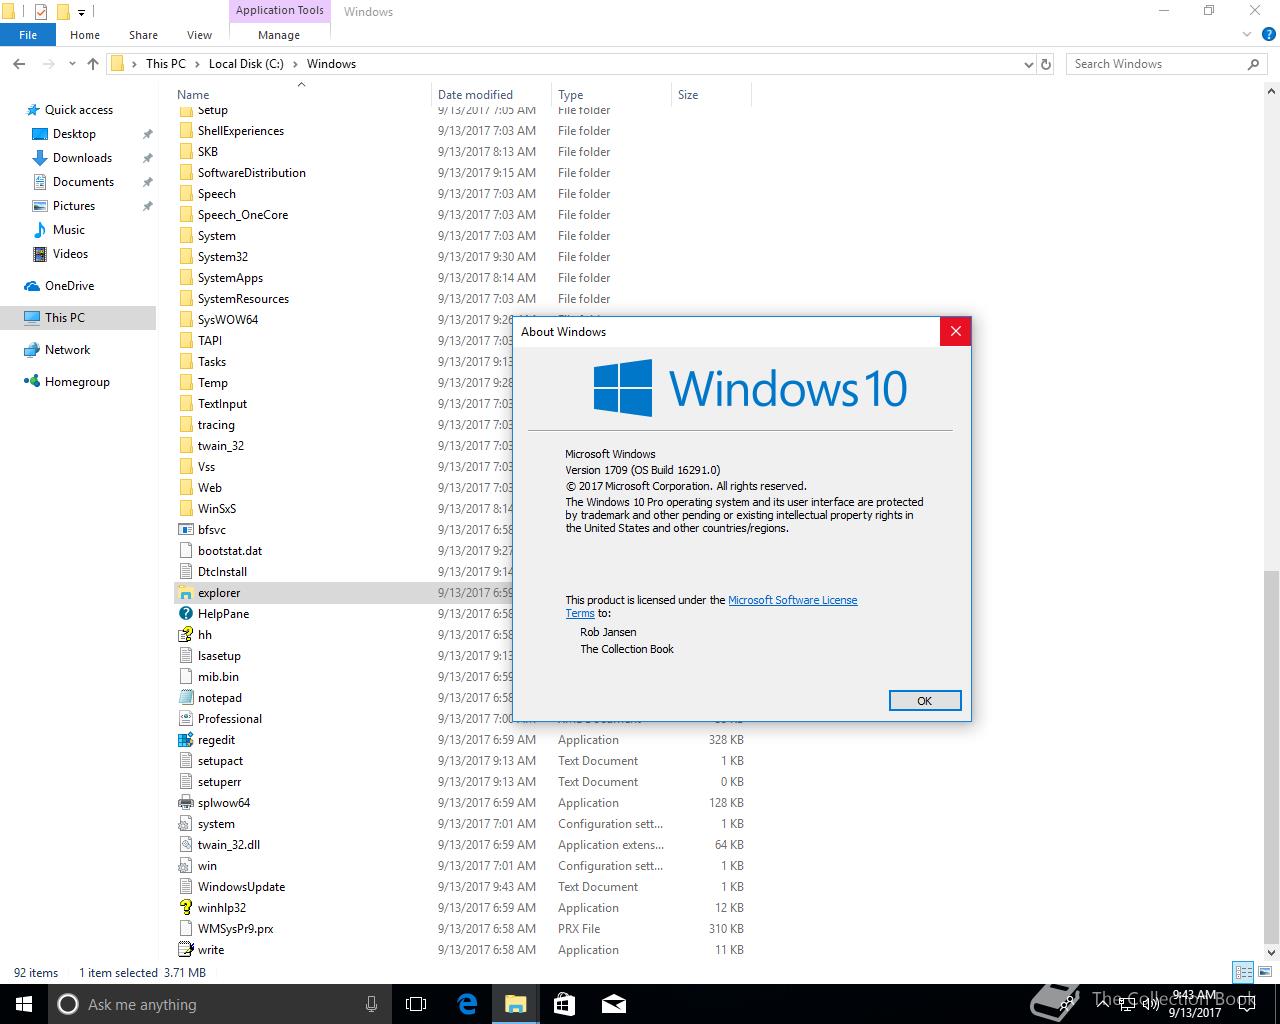Open Task View on the taskbar
Image resolution: width=1280 pixels, height=1024 pixels.
click(416, 1004)
